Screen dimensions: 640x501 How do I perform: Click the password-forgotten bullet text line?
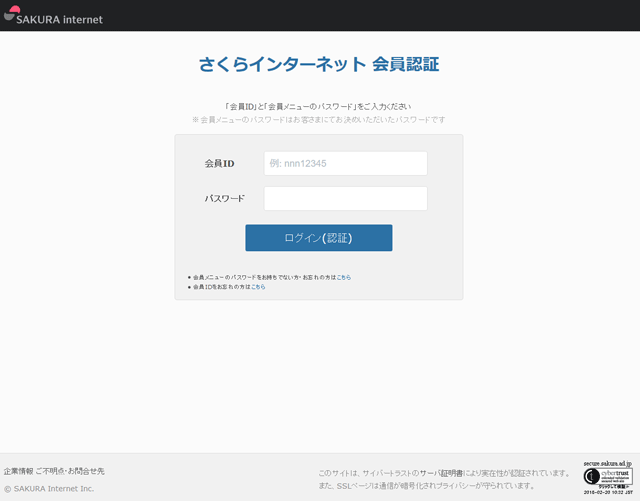coord(264,277)
